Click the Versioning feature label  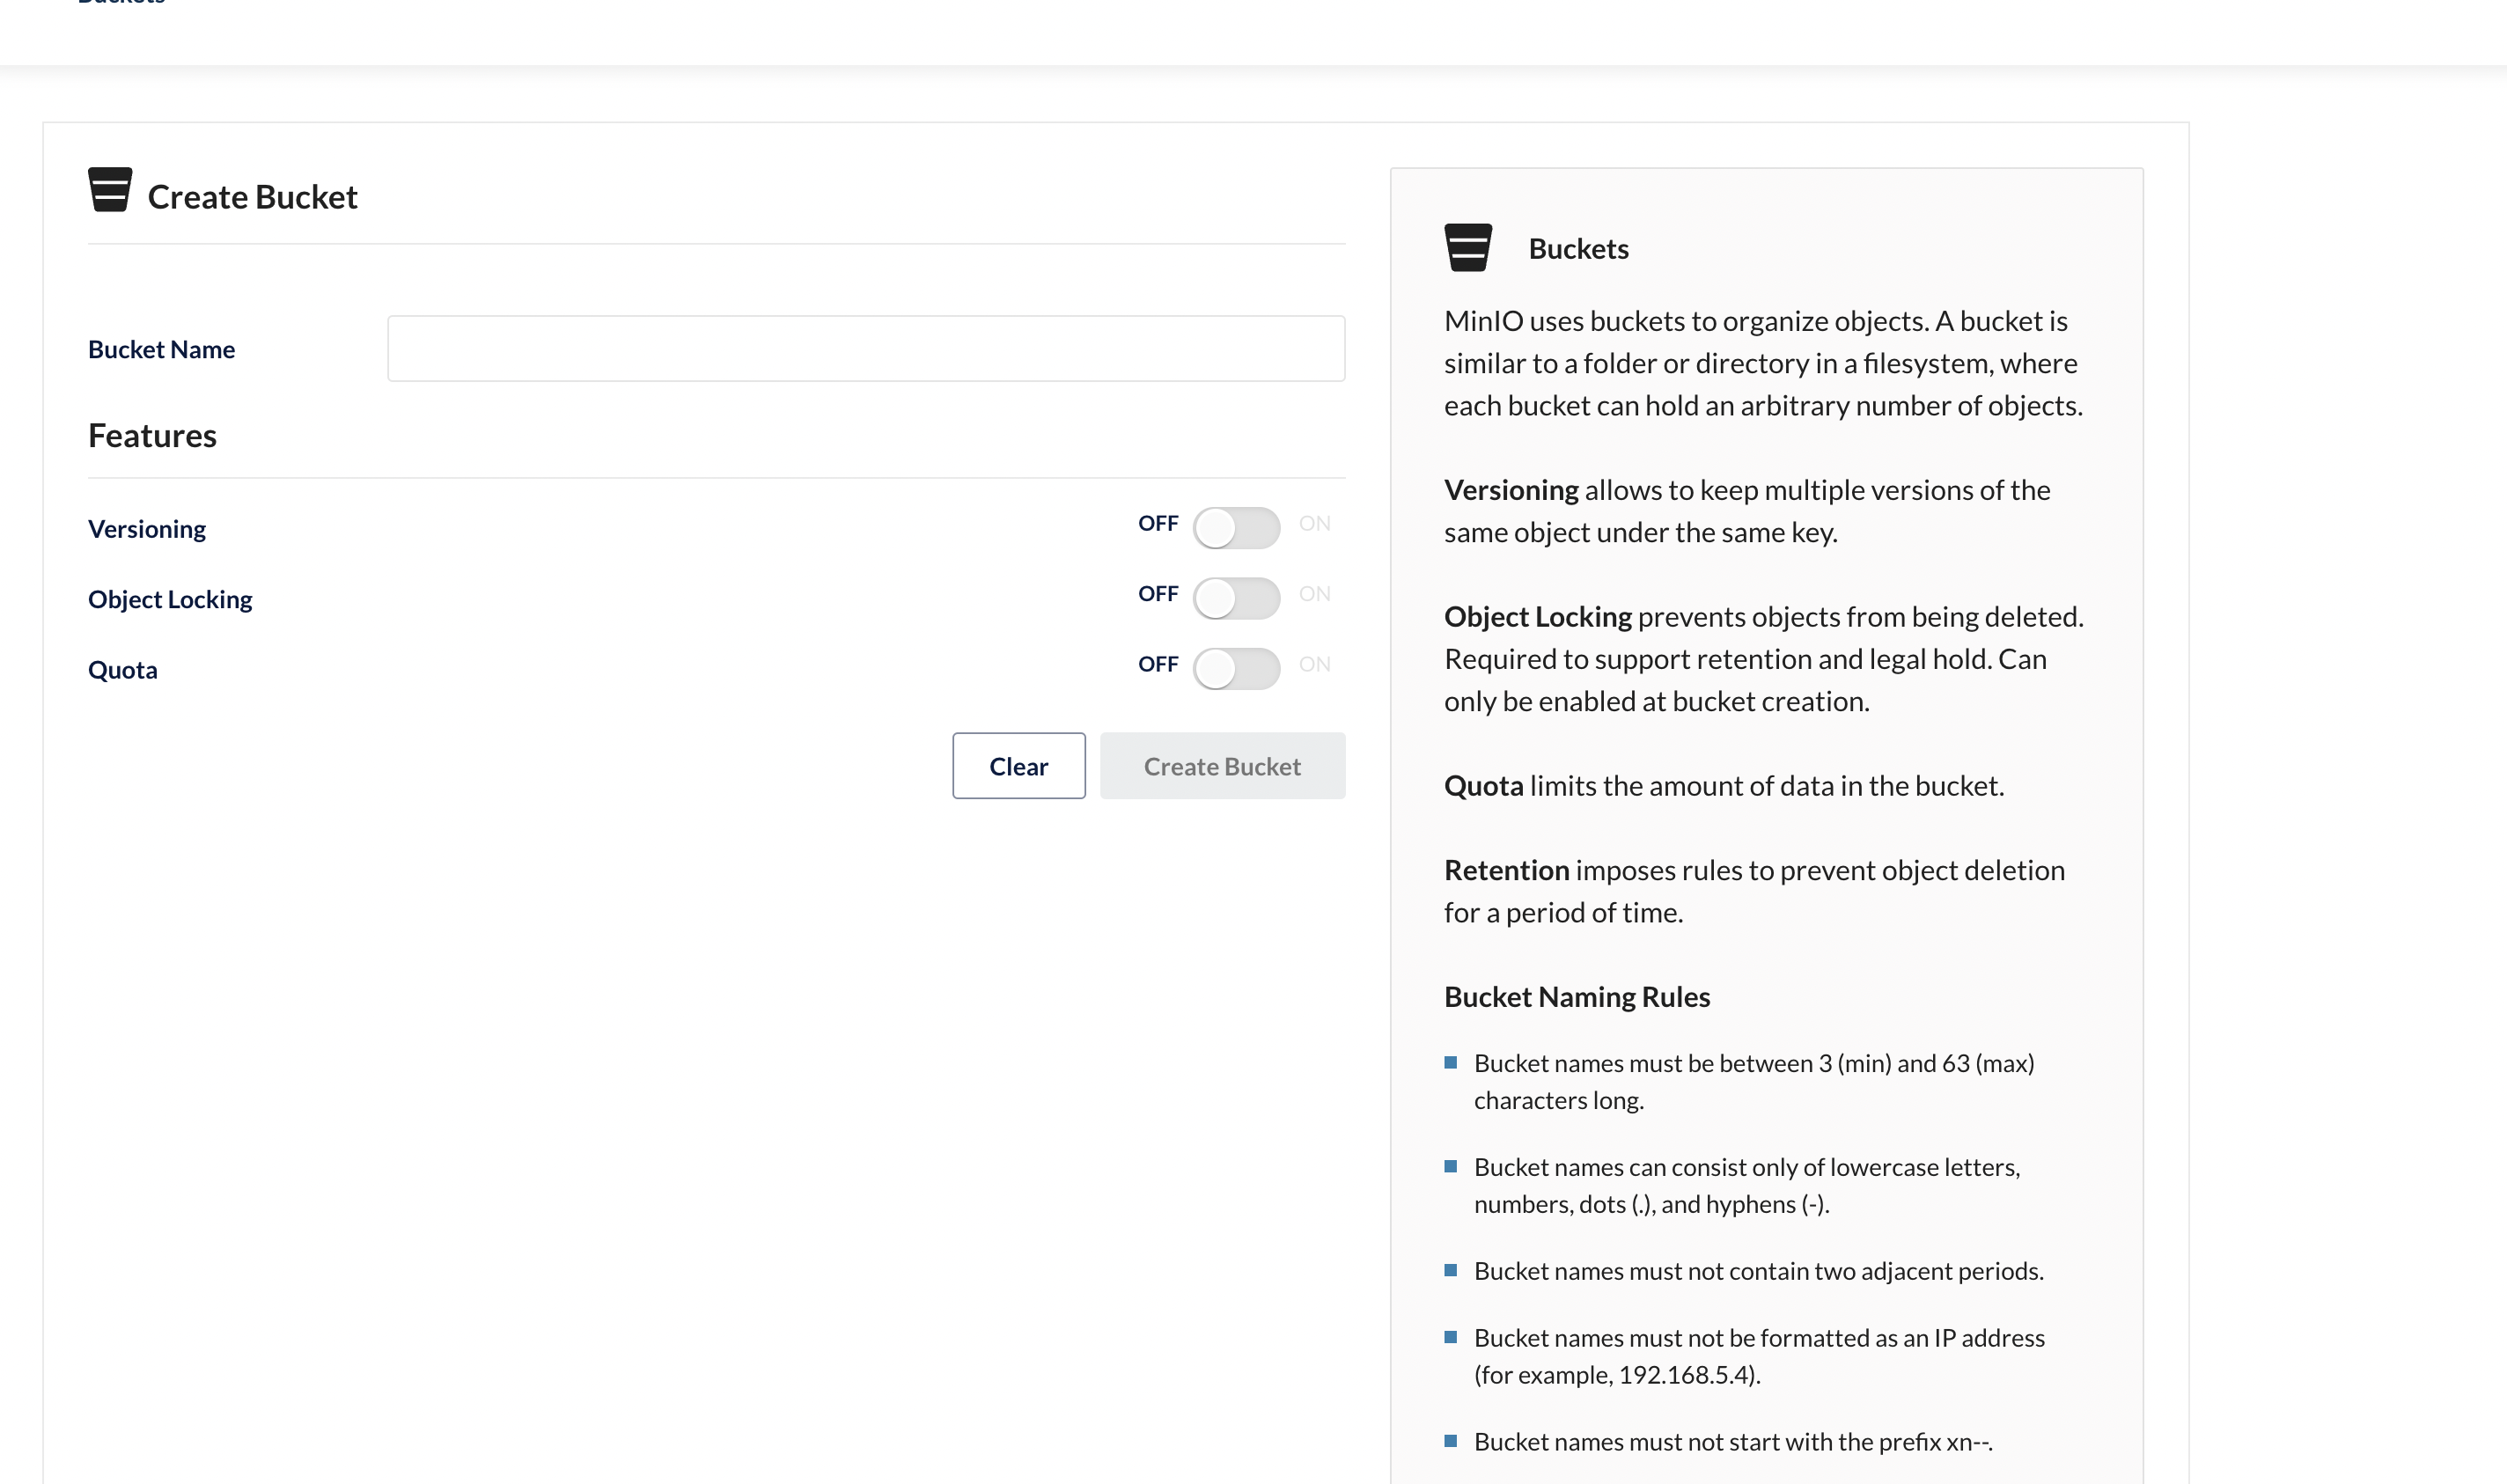pos(147,529)
